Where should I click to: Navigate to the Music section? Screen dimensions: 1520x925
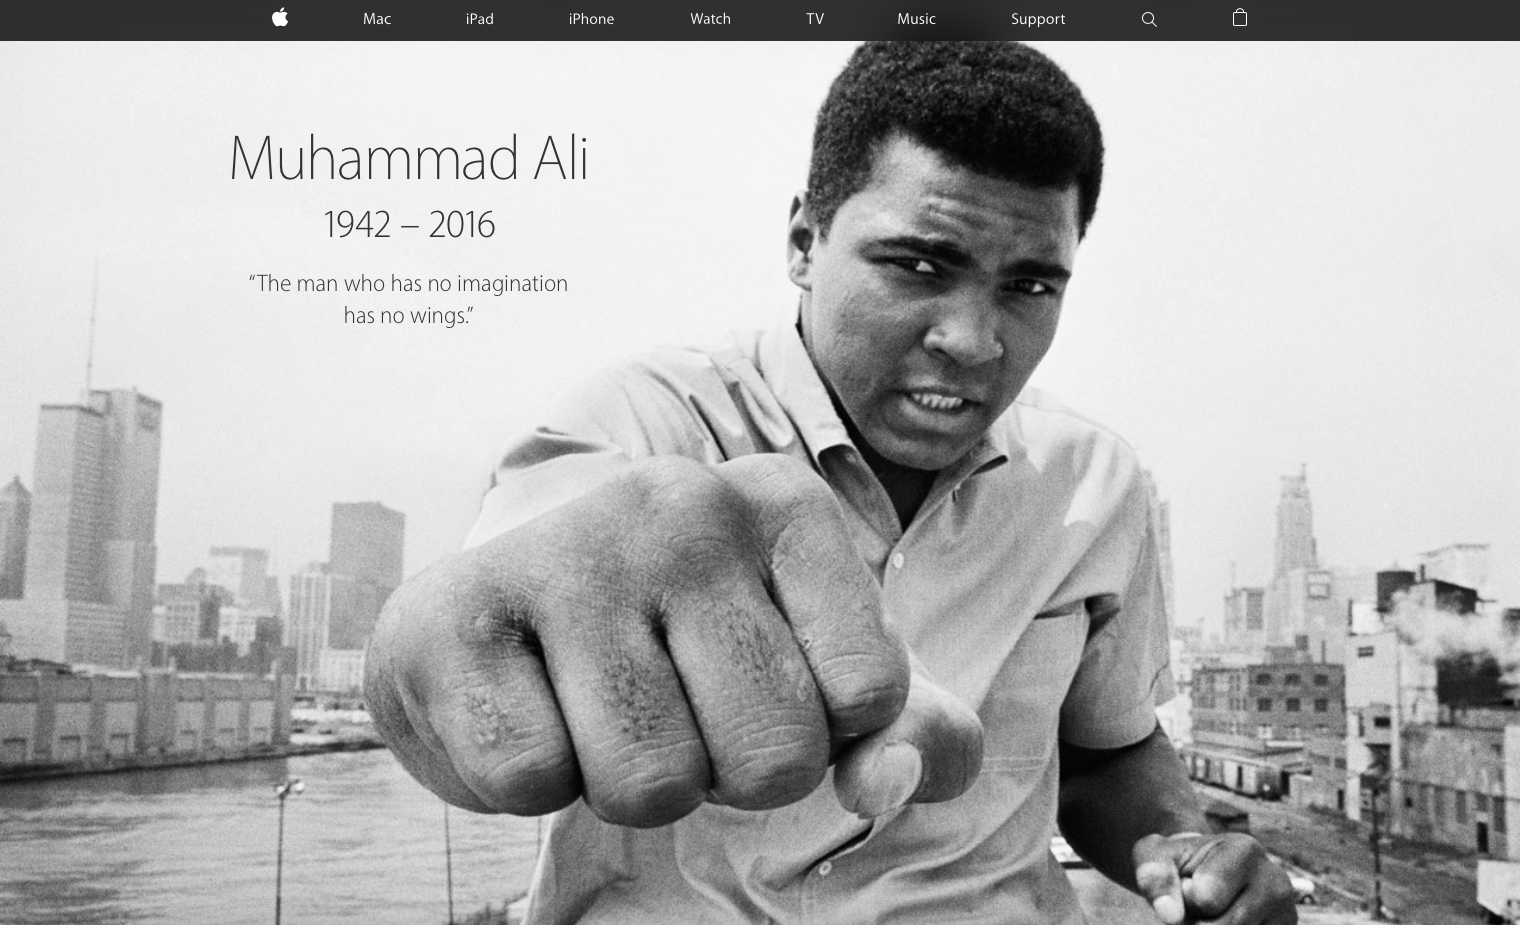(916, 19)
